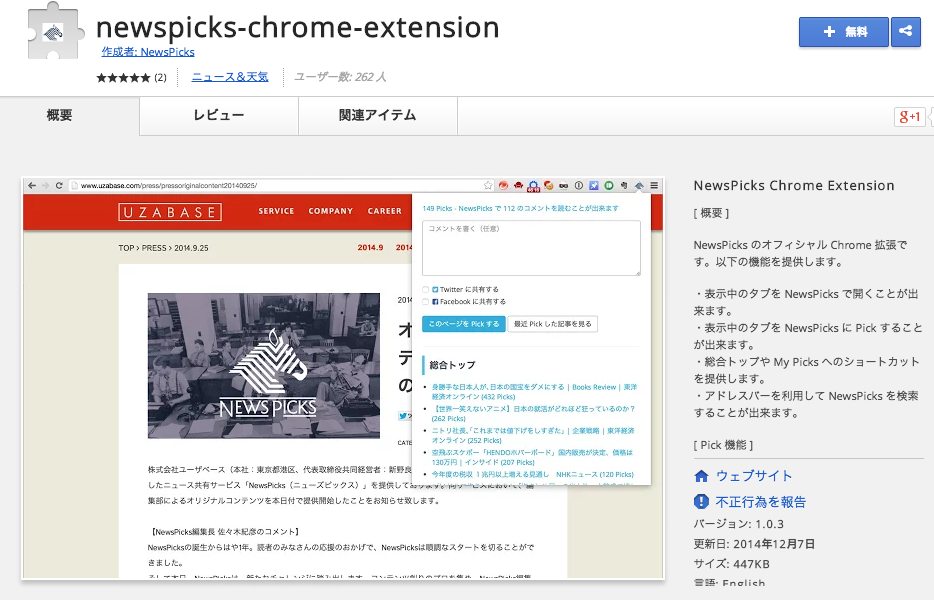Click the バージョン: 1.0.3 text
Viewport: 934px width, 600px height.
[x=739, y=524]
